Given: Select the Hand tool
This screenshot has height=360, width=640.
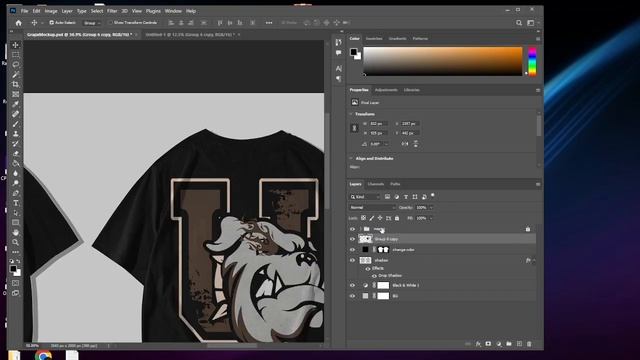Looking at the screenshot, I should [x=16, y=232].
